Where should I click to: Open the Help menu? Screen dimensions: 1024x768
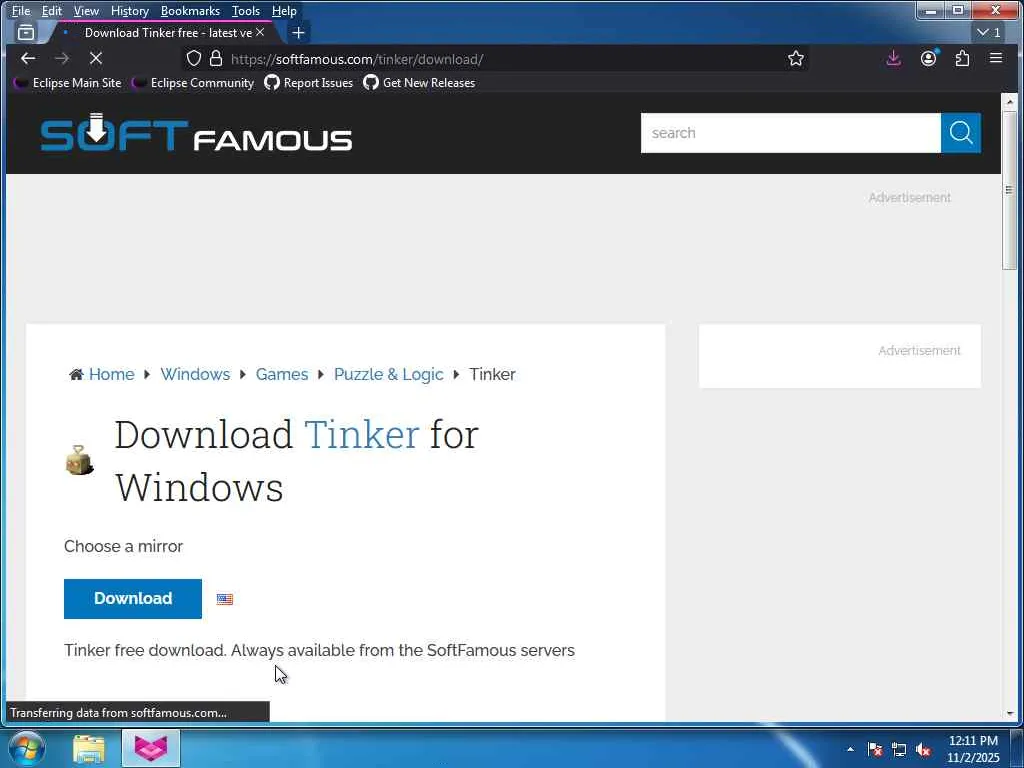pyautogui.click(x=284, y=10)
